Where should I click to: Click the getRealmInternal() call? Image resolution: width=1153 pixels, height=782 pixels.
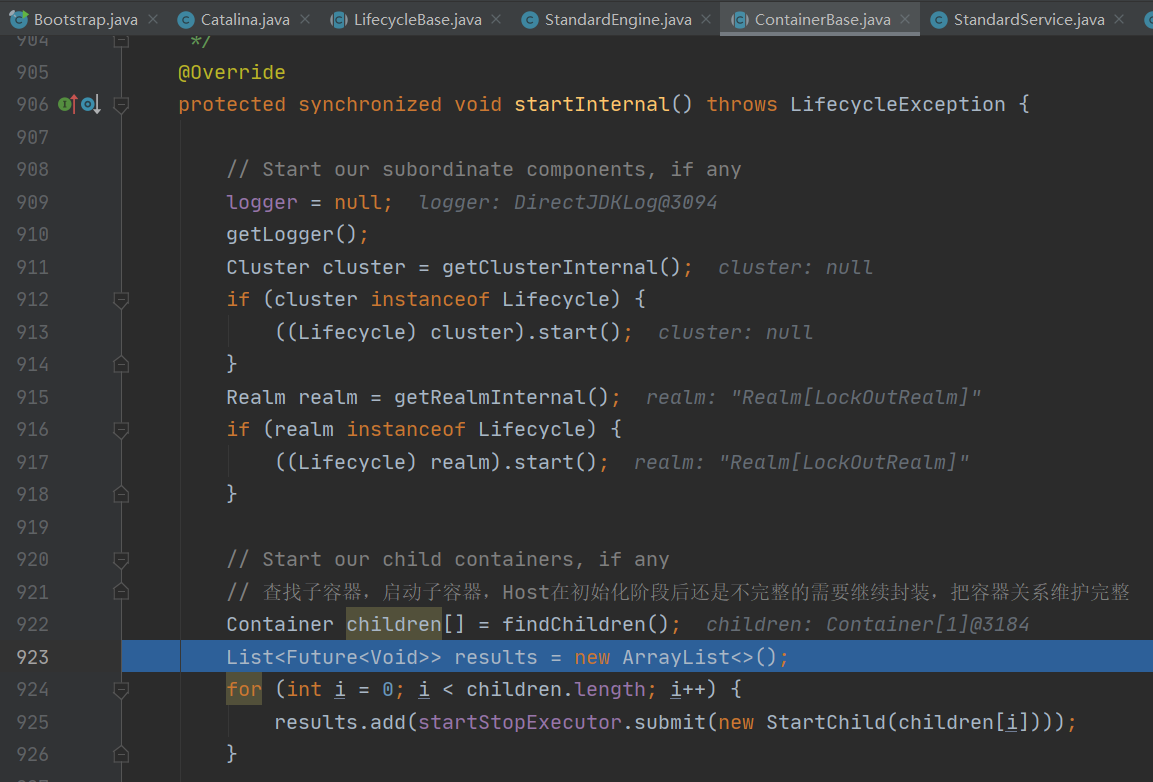point(501,397)
